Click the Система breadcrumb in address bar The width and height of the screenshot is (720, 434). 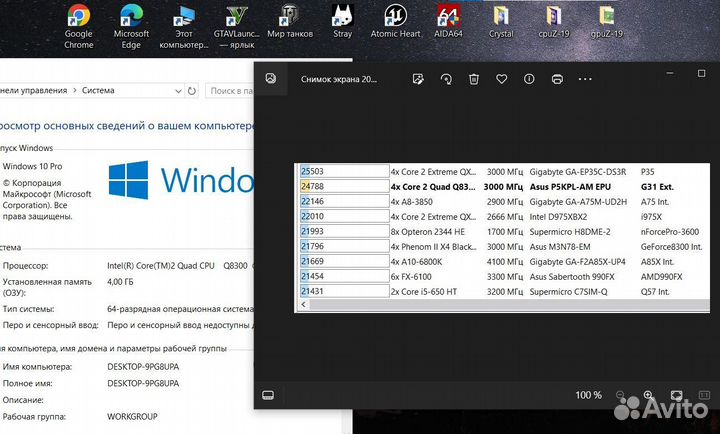[98, 90]
